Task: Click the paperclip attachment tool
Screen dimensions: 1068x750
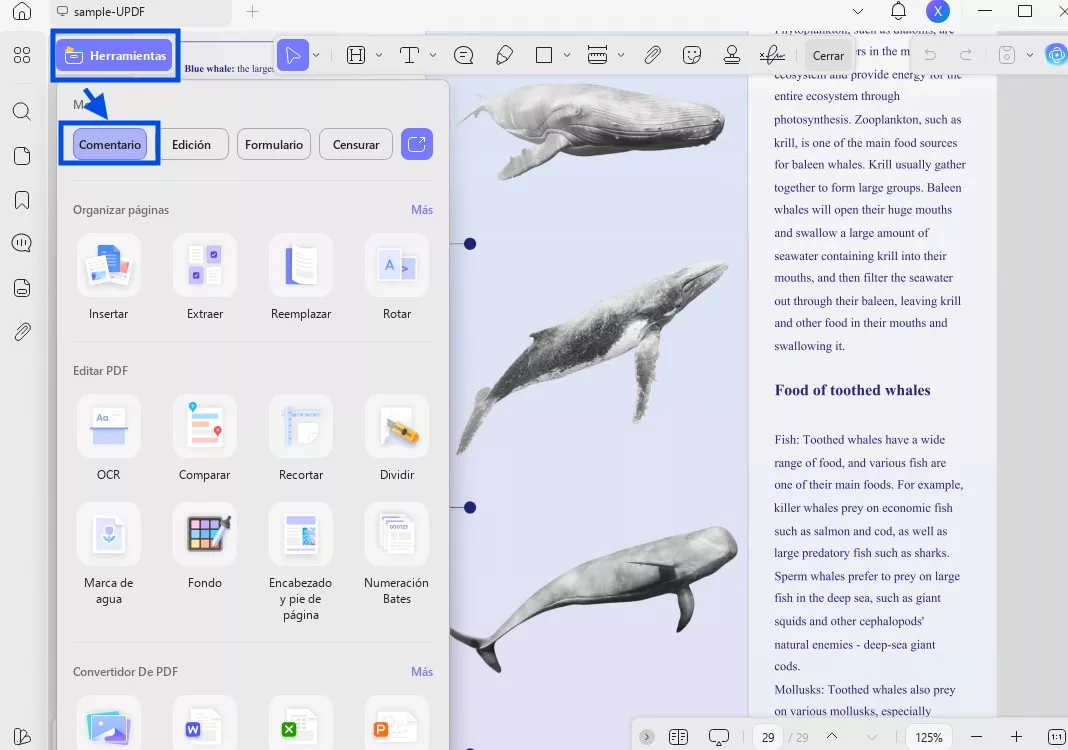Action: [x=652, y=55]
